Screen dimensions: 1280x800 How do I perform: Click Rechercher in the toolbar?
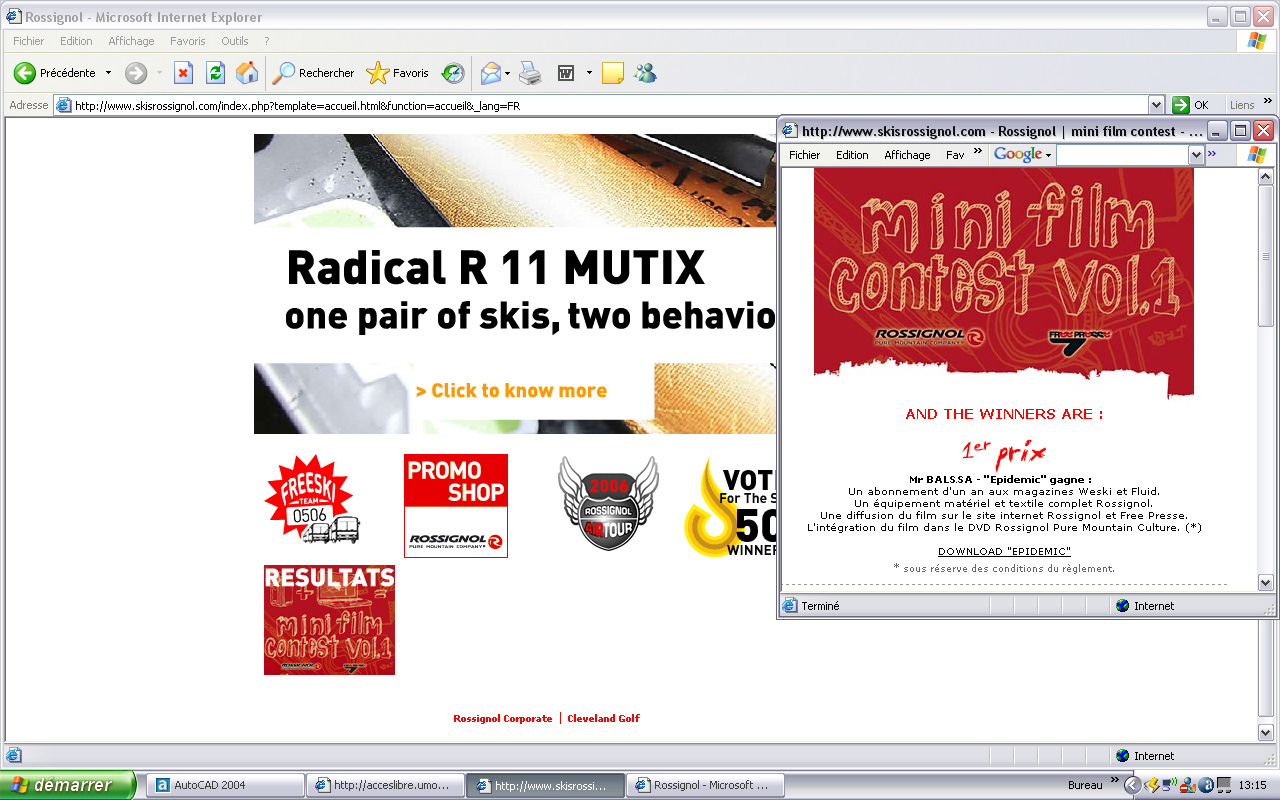314,73
